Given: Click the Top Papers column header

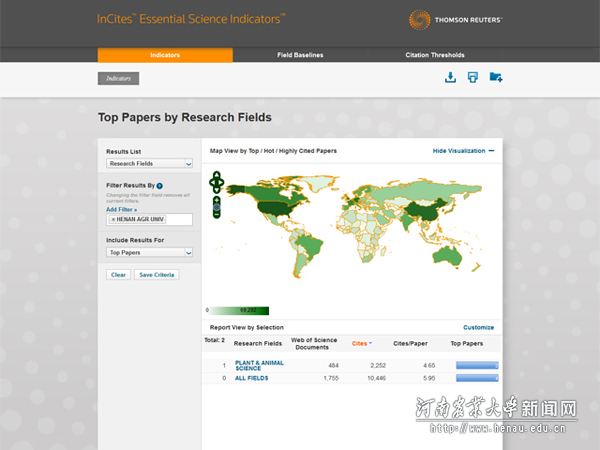Looking at the screenshot, I should click(466, 344).
